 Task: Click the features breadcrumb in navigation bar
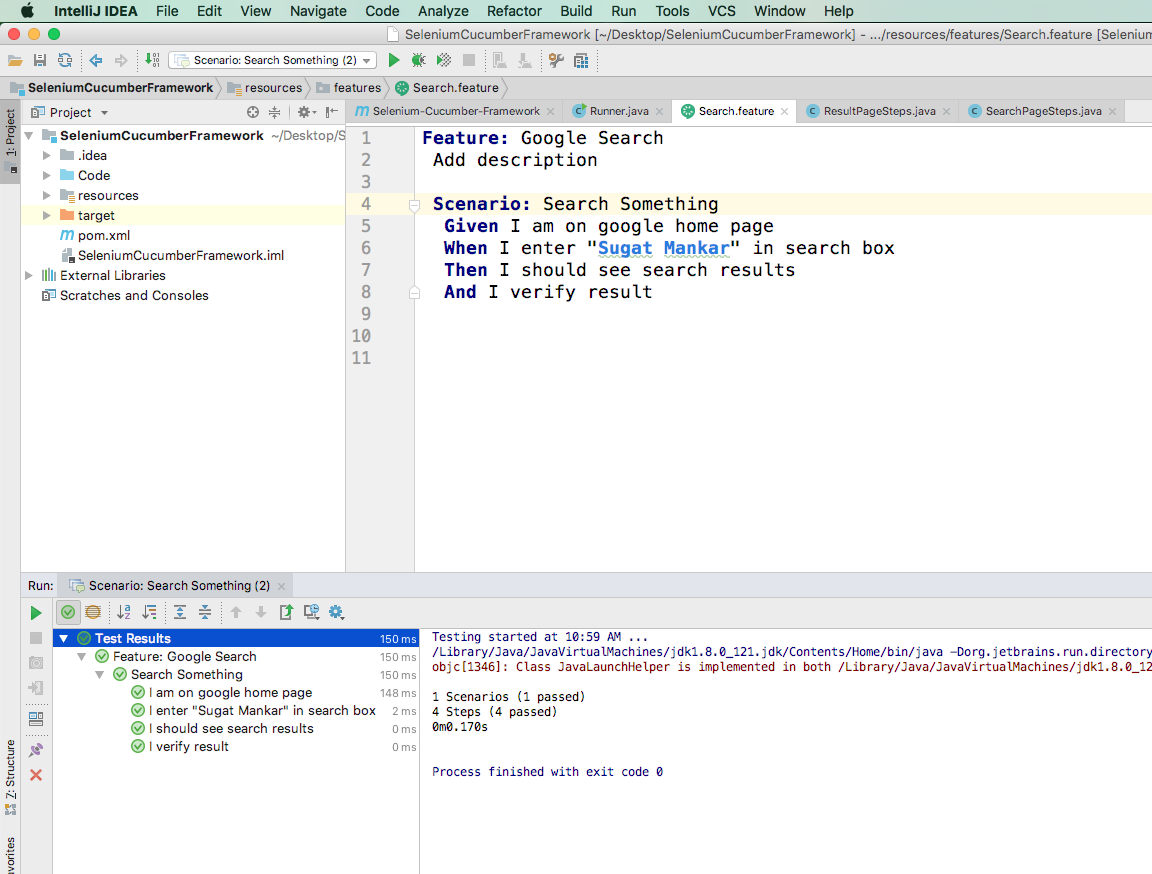357,88
